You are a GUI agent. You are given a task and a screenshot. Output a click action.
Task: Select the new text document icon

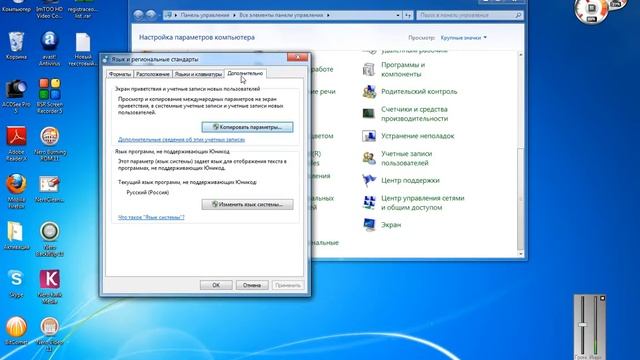tap(82, 49)
